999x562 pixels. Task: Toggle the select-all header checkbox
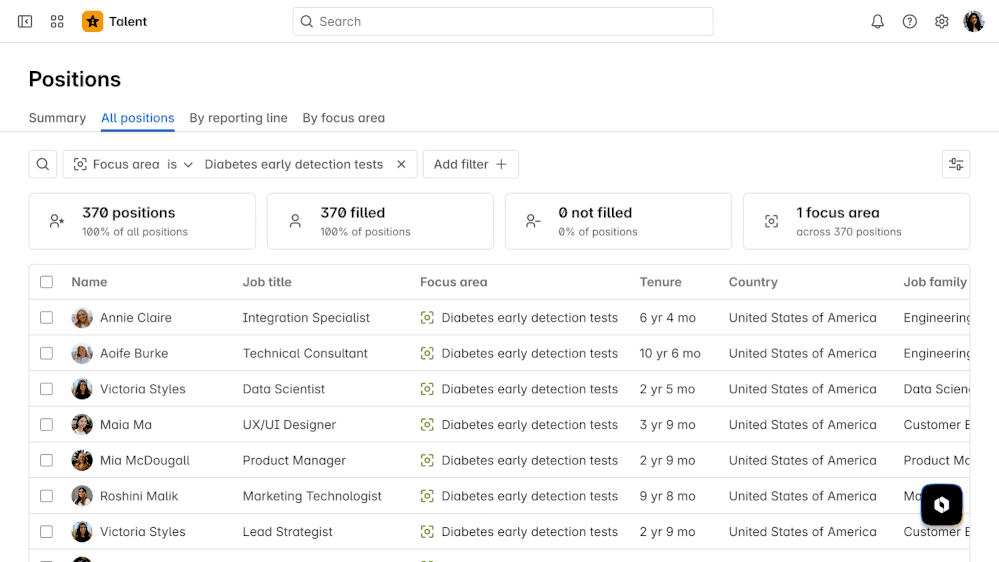click(x=47, y=282)
